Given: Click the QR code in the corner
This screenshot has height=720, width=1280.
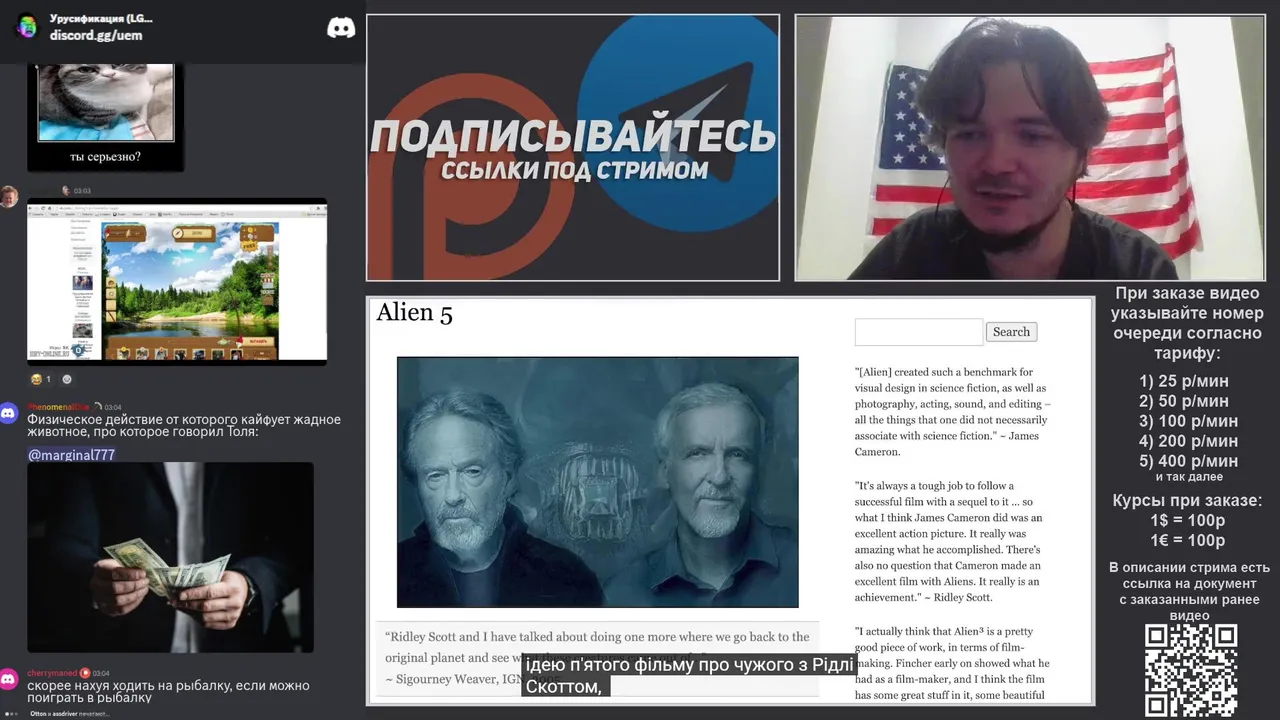Looking at the screenshot, I should (x=1191, y=671).
